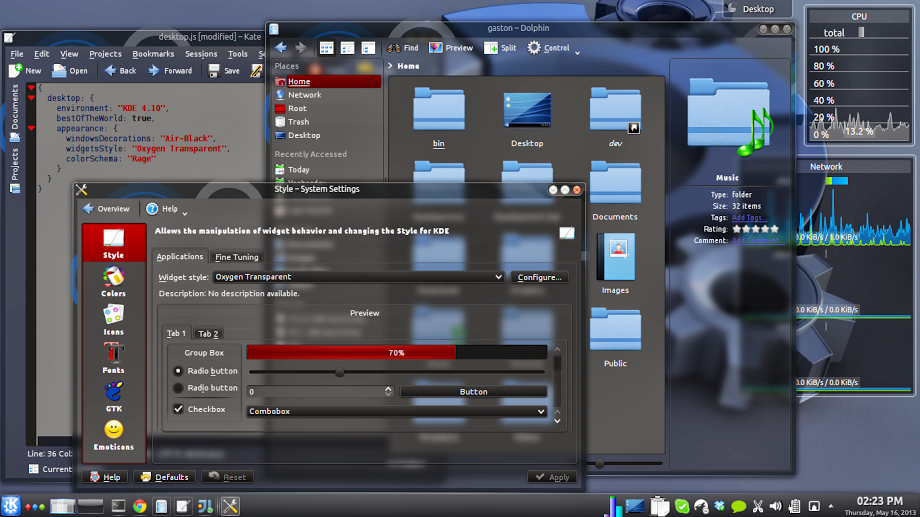The image size is (920, 517).
Task: Switch Dolphin to Icons view mode
Action: [326, 48]
